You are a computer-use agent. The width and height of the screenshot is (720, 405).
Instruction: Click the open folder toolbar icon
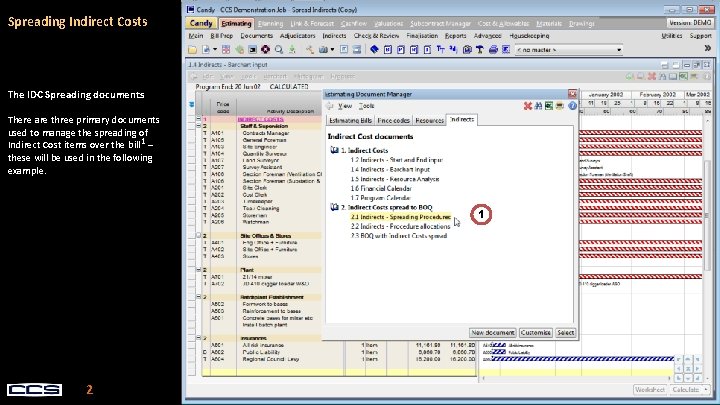[192, 50]
